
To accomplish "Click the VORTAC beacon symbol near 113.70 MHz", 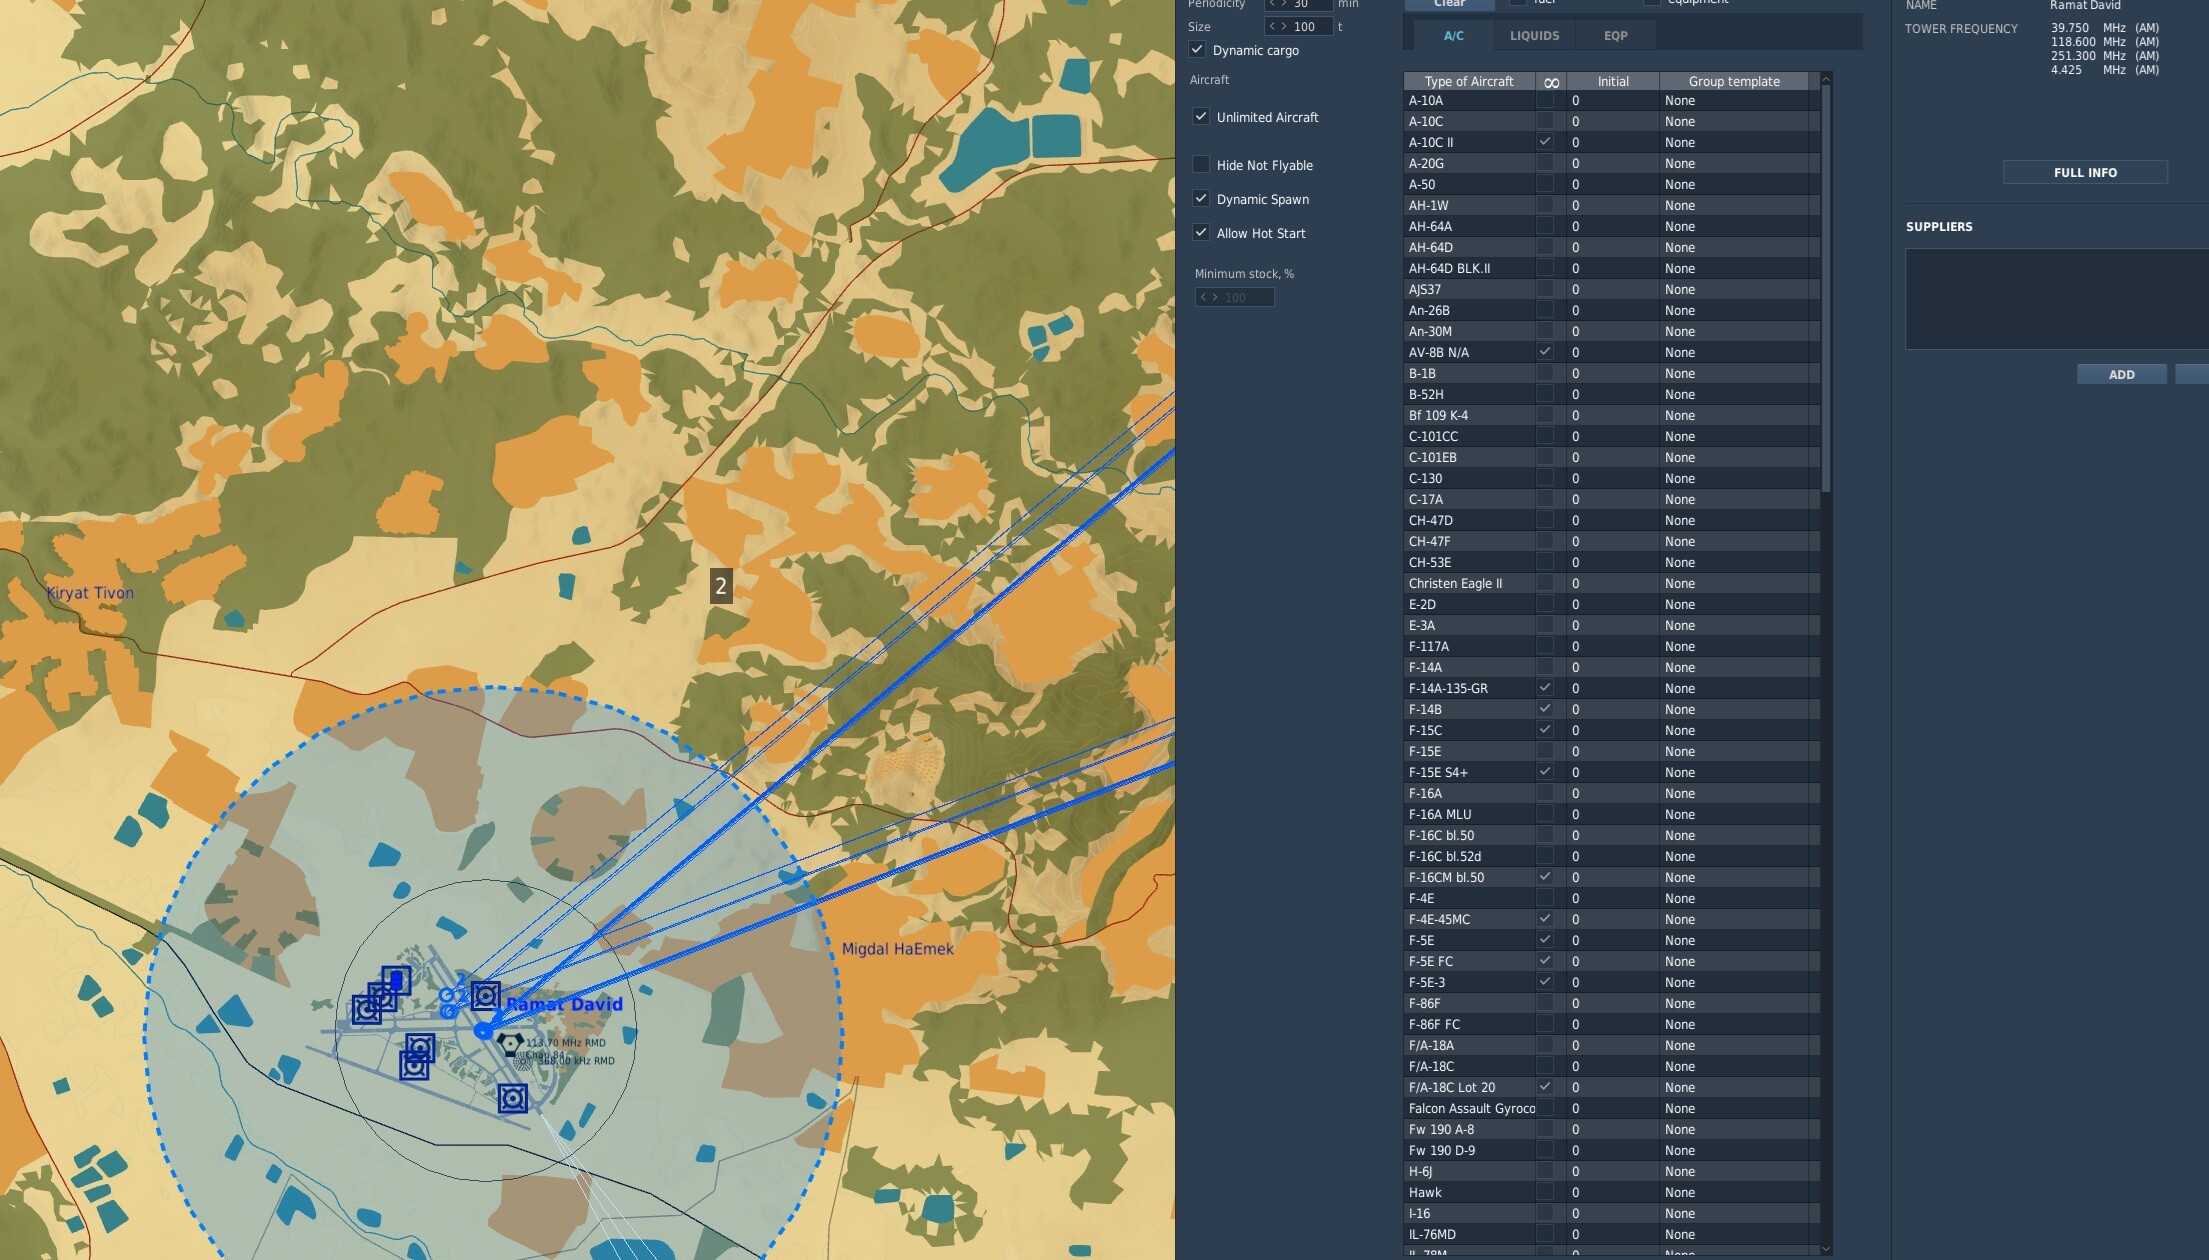I will [510, 1045].
